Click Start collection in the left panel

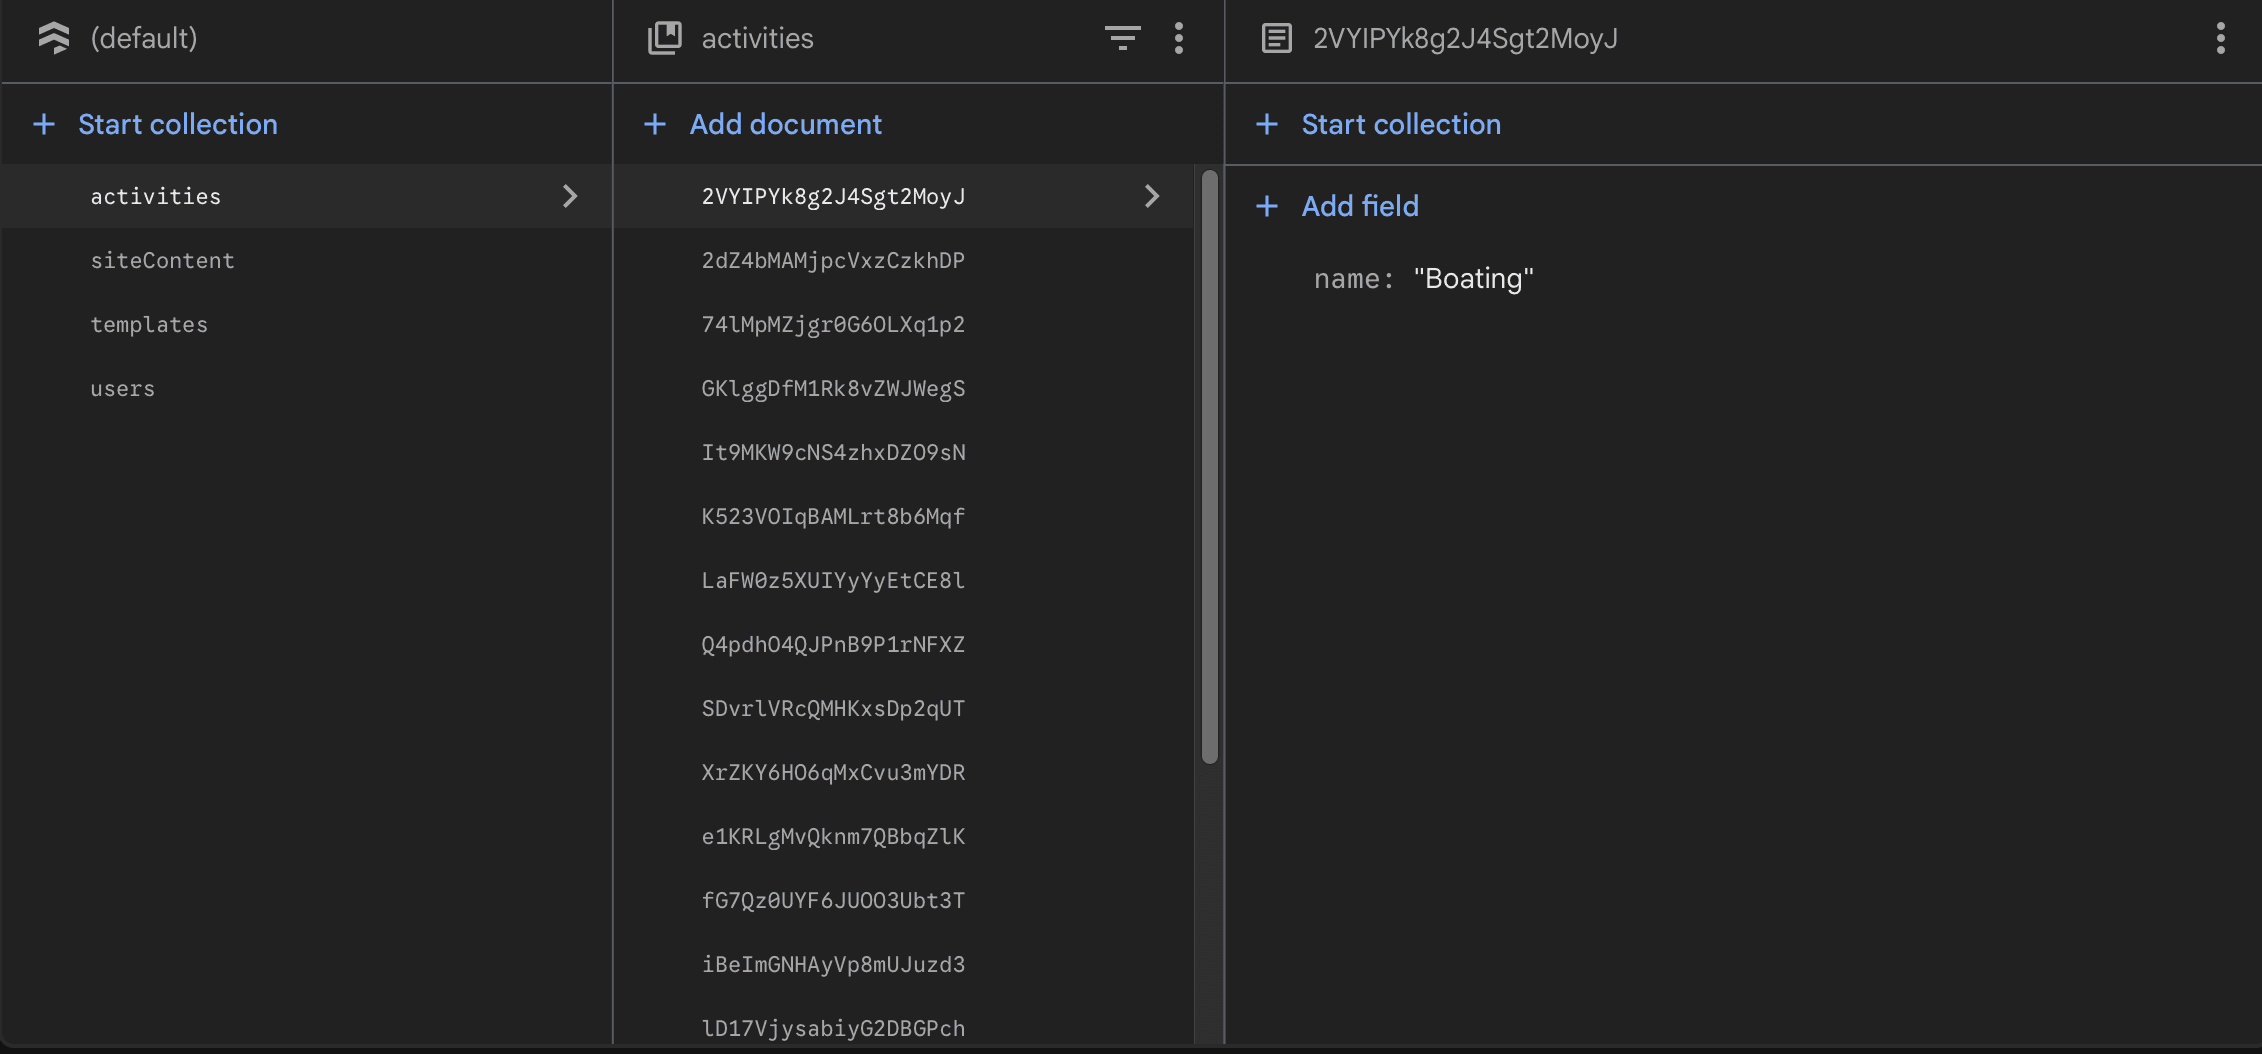coord(177,124)
